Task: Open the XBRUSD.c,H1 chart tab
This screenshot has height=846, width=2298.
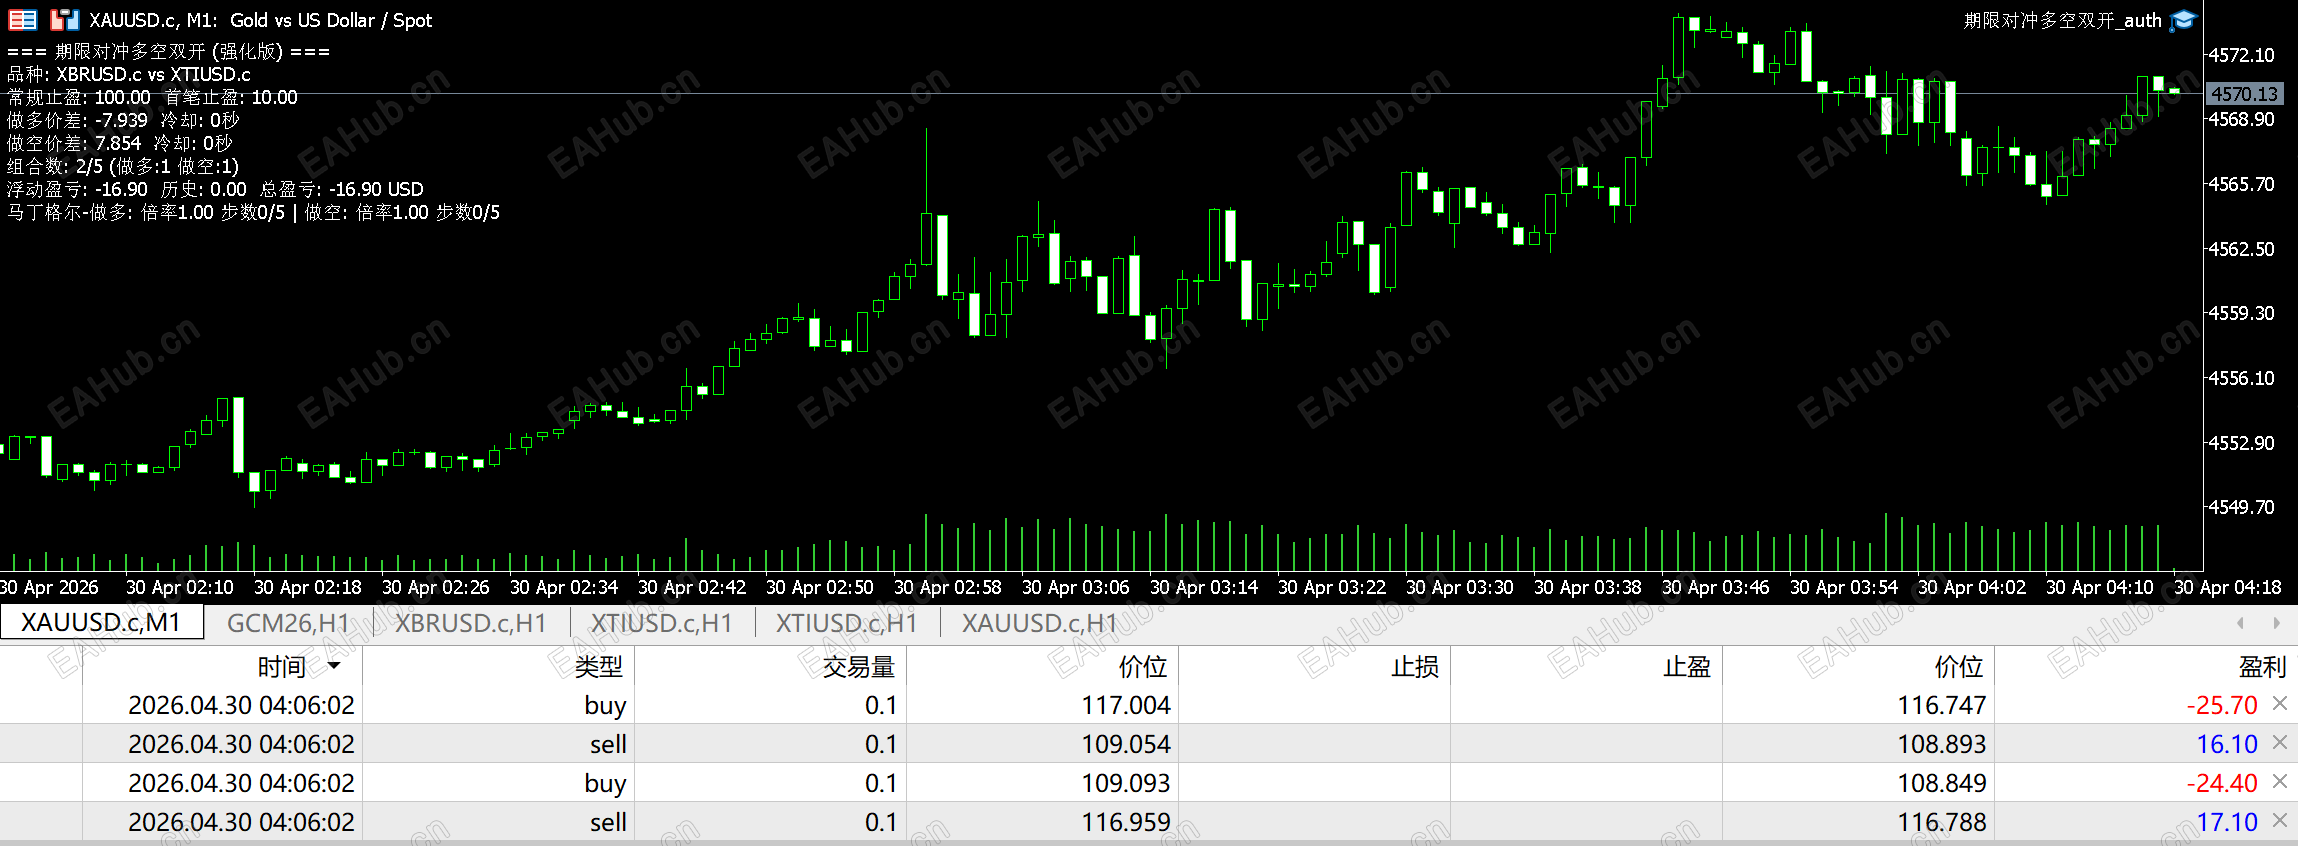Action: (x=470, y=623)
